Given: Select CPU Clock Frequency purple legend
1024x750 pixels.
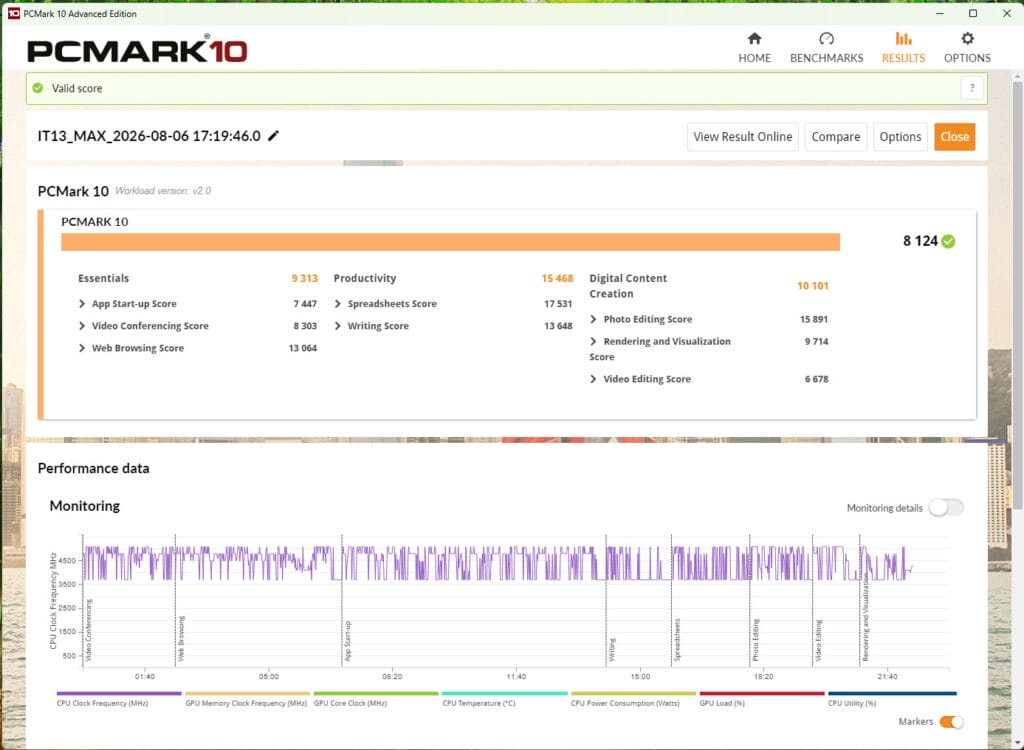Looking at the screenshot, I should coord(119,698).
